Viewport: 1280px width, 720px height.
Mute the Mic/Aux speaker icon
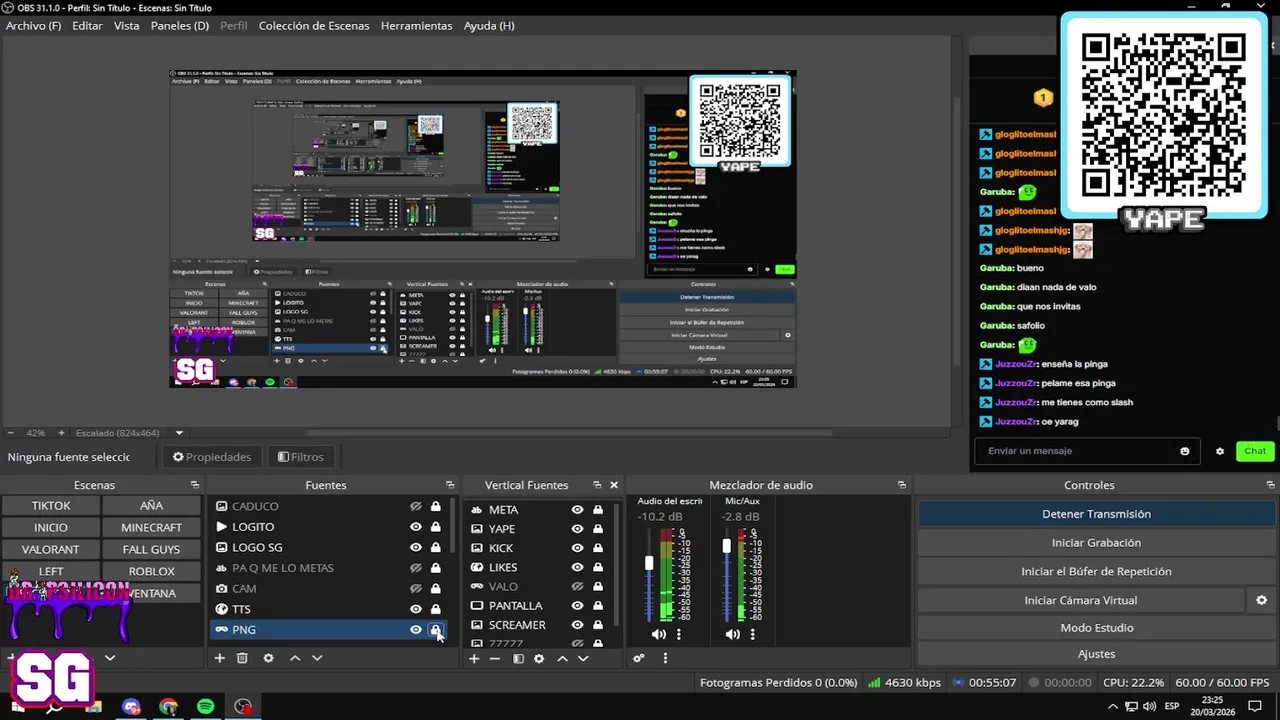click(x=733, y=634)
